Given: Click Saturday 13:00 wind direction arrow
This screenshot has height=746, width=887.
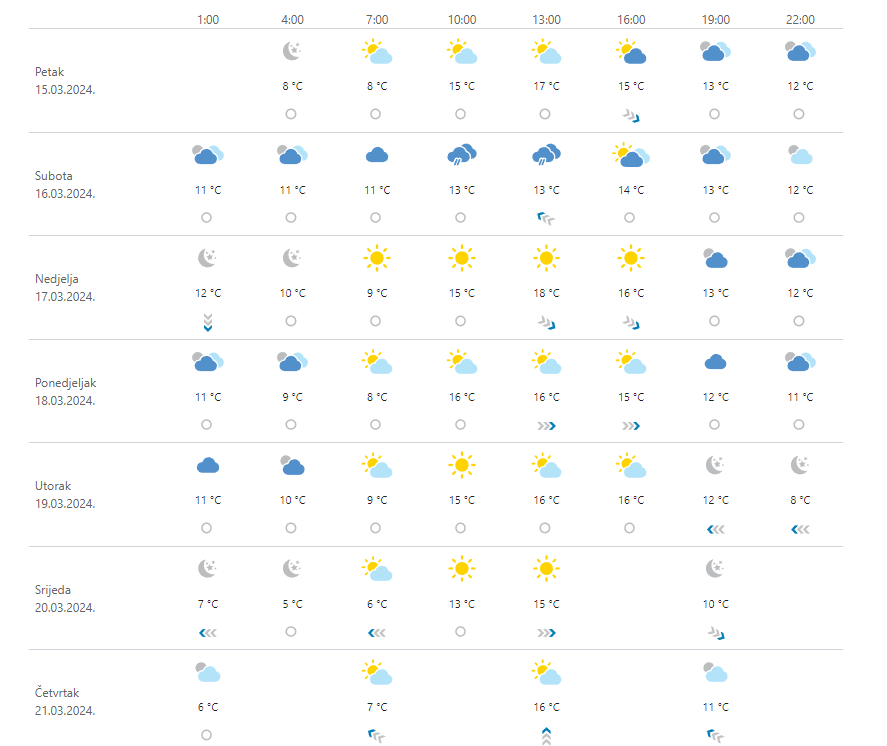Looking at the screenshot, I should pyautogui.click(x=546, y=218).
